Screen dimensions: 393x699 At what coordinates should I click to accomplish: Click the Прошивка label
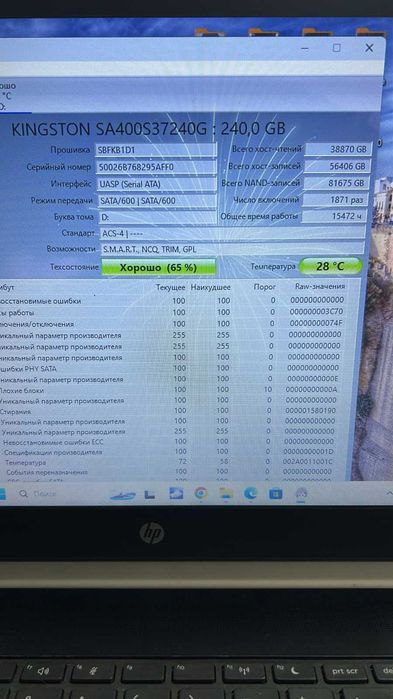(71, 150)
